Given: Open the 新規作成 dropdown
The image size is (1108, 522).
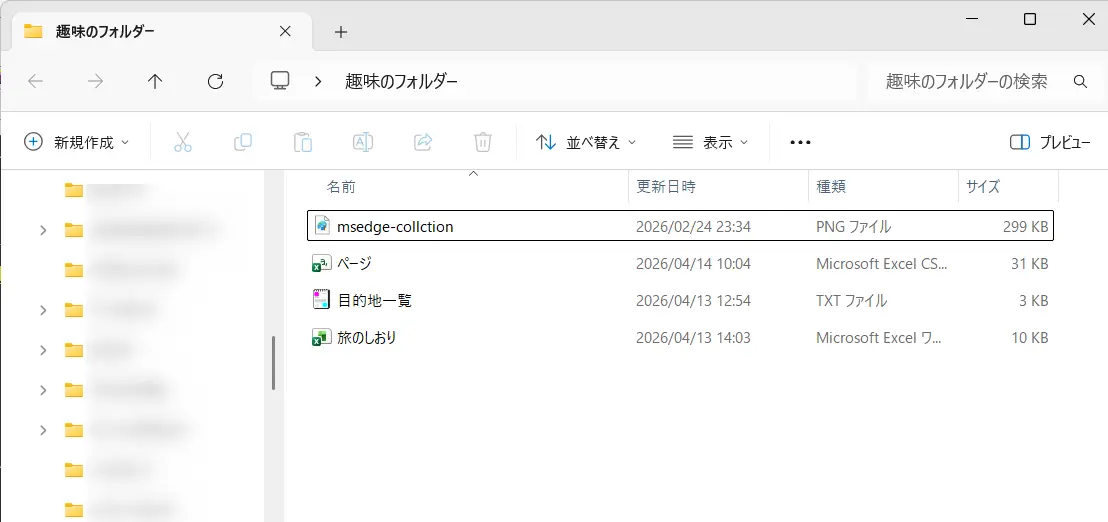Looking at the screenshot, I should (77, 142).
